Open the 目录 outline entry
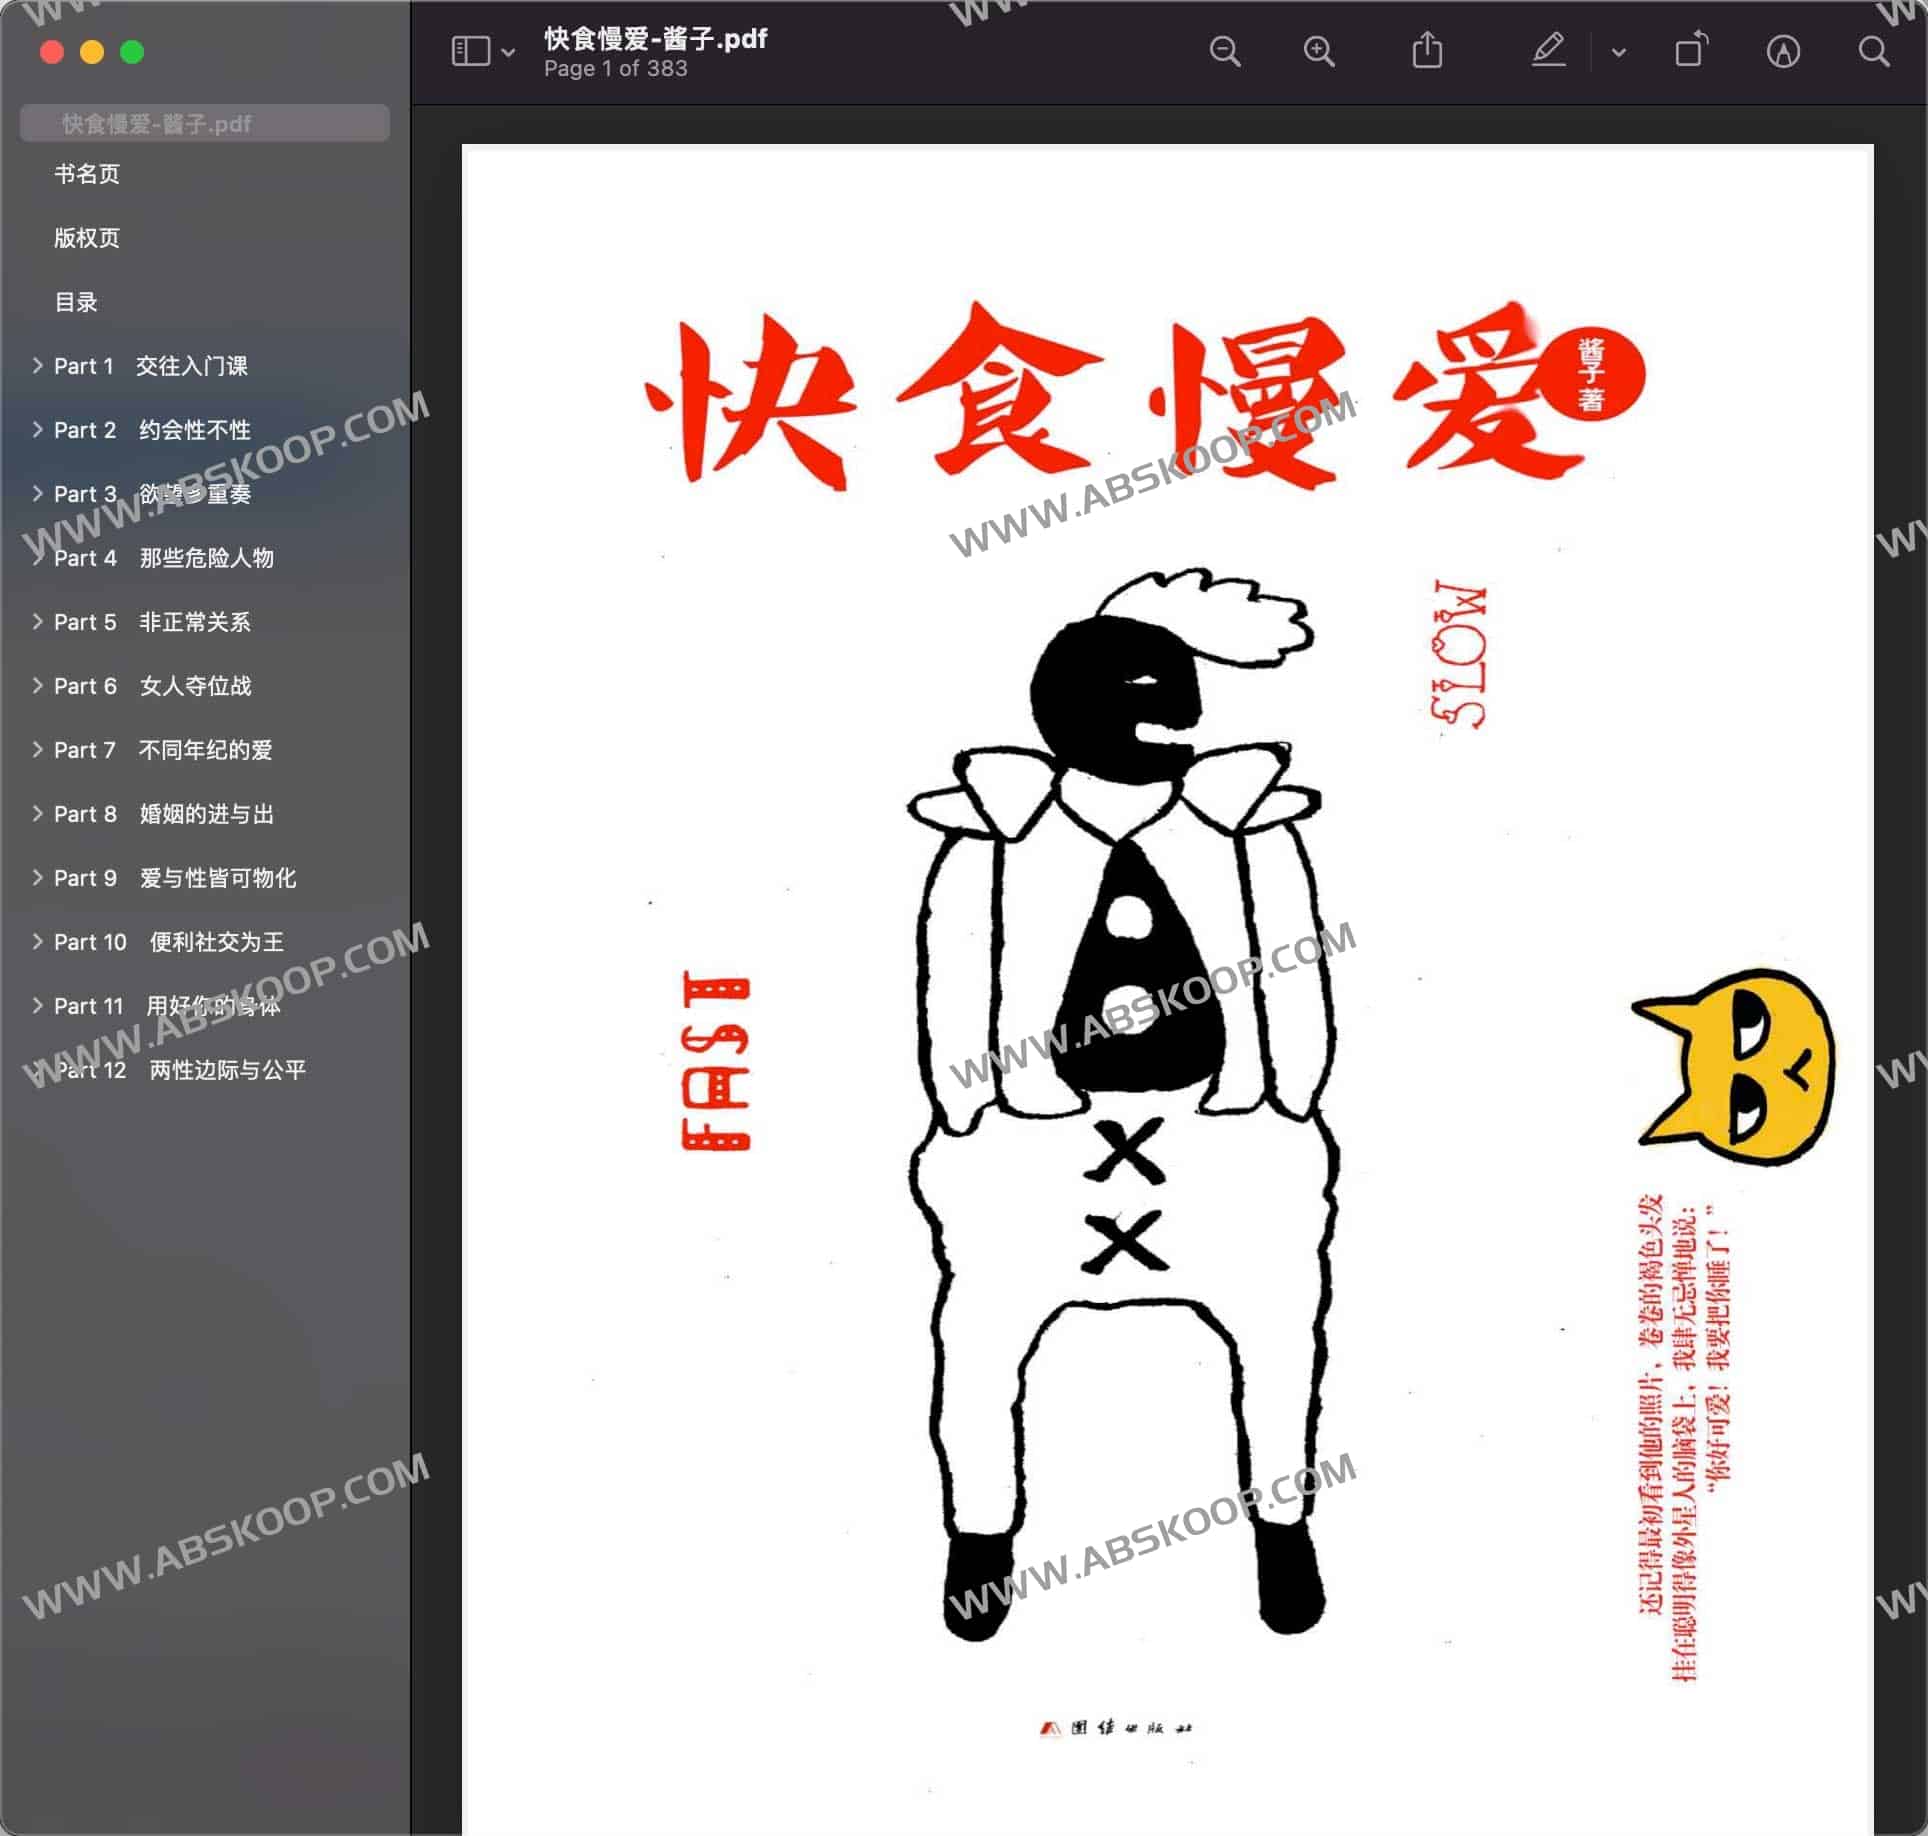 click(76, 302)
